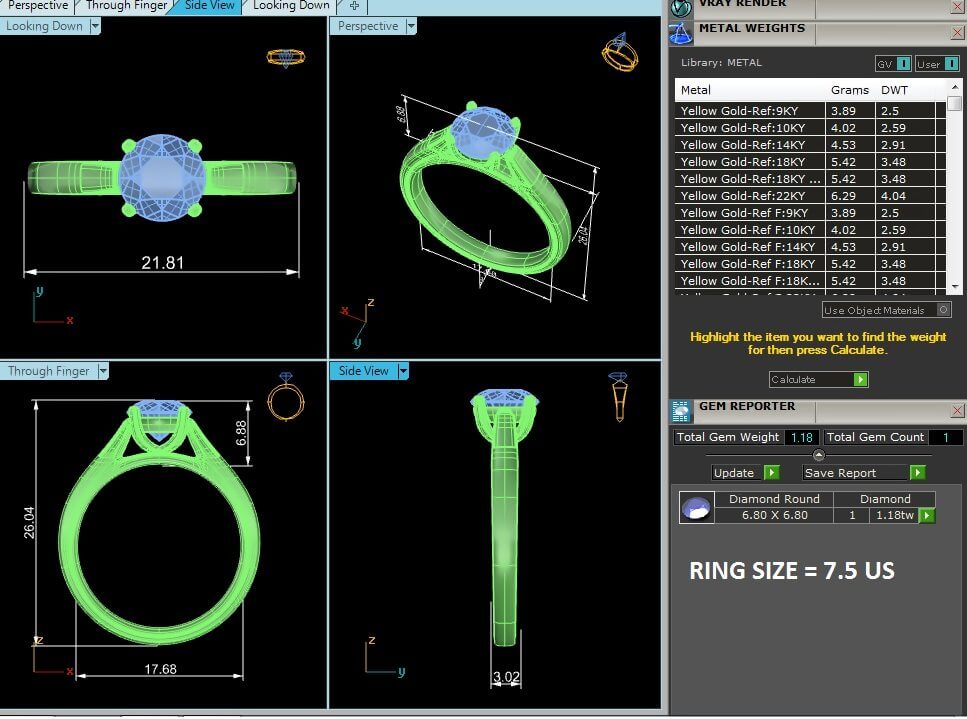Enable Use Object Materials option
The image size is (967, 719).
tap(943, 311)
